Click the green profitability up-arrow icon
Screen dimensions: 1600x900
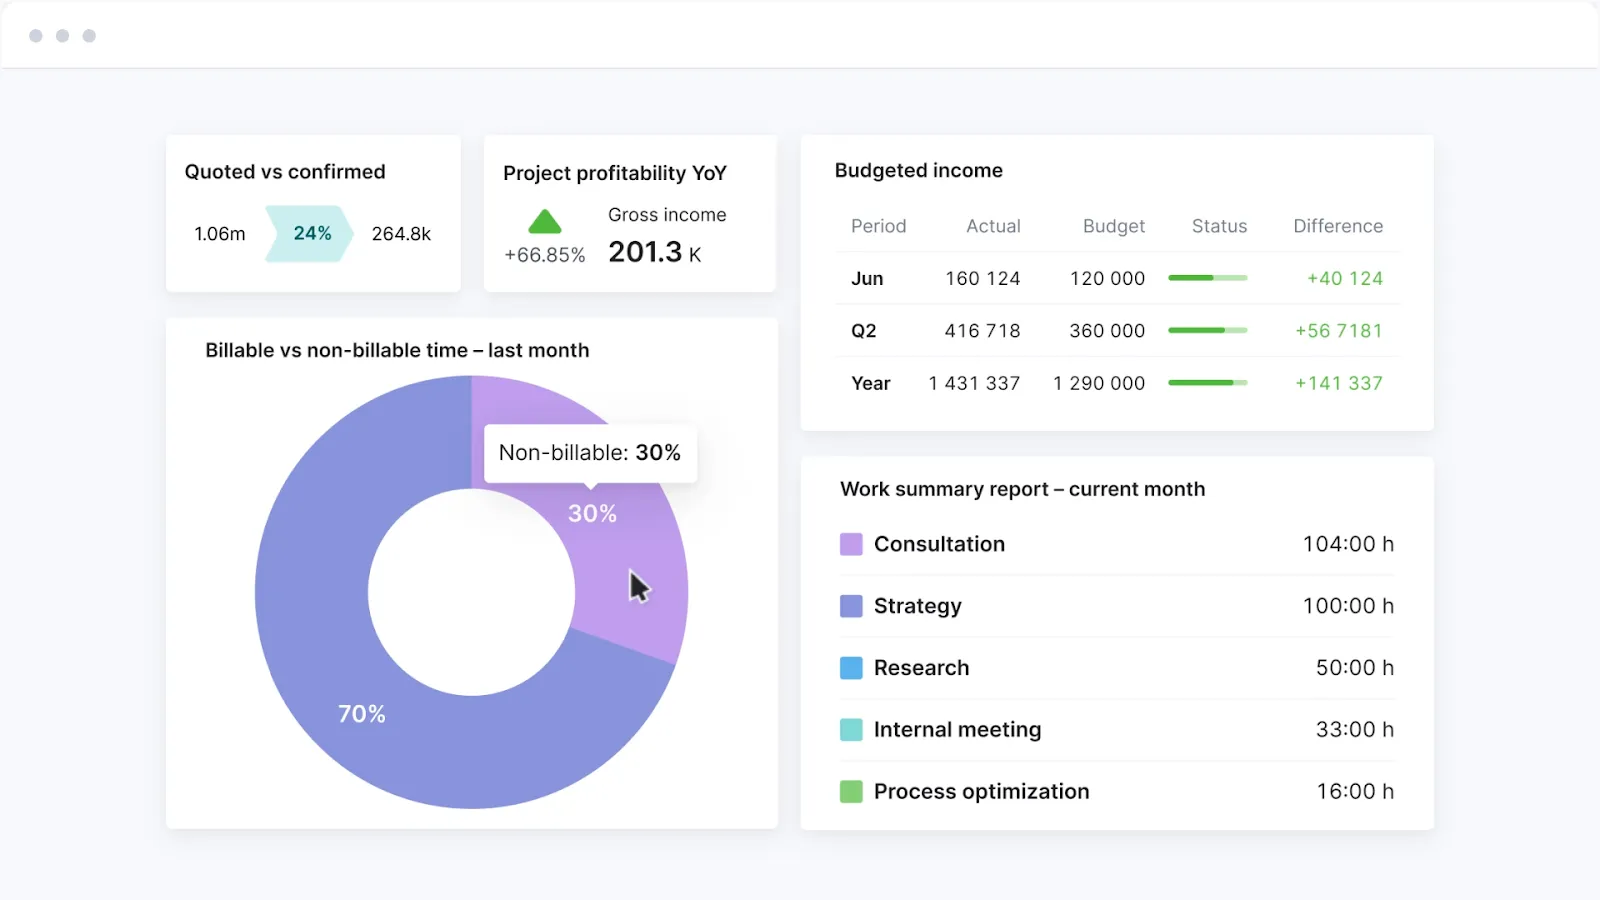(544, 221)
